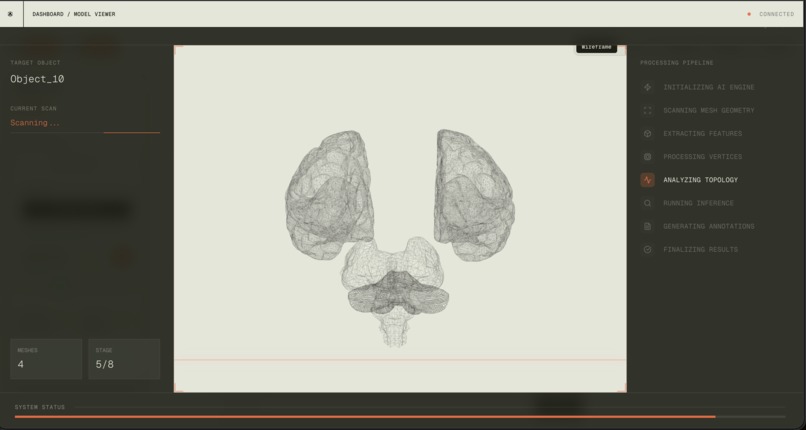Select the Analyzing Topology step label
The width and height of the screenshot is (806, 430).
pyautogui.click(x=701, y=180)
